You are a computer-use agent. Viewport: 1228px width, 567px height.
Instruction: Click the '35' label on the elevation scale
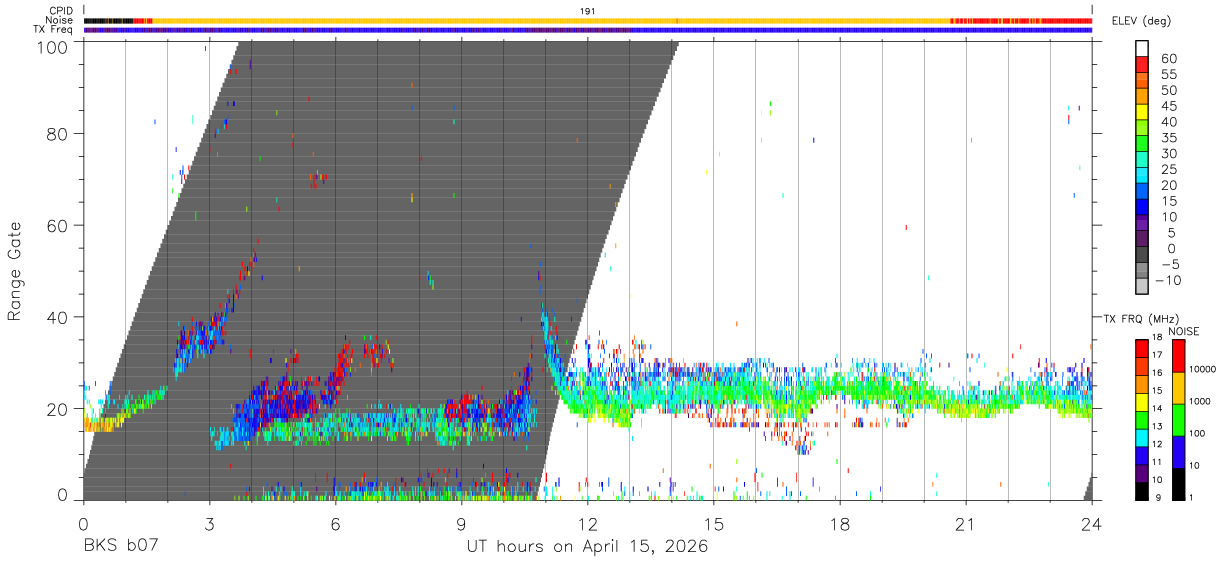click(1169, 138)
